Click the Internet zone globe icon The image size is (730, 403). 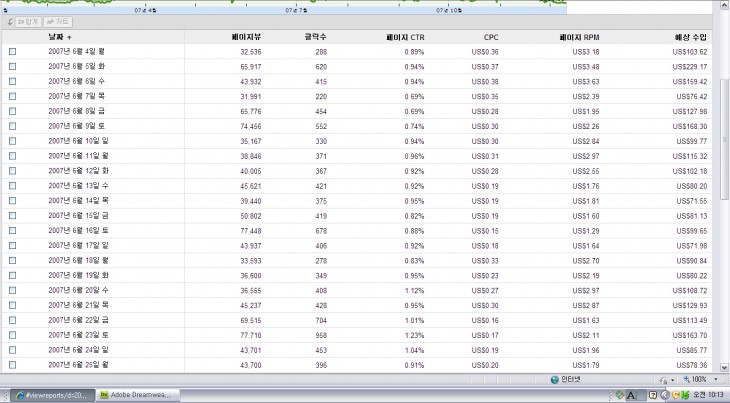pyautogui.click(x=555, y=380)
